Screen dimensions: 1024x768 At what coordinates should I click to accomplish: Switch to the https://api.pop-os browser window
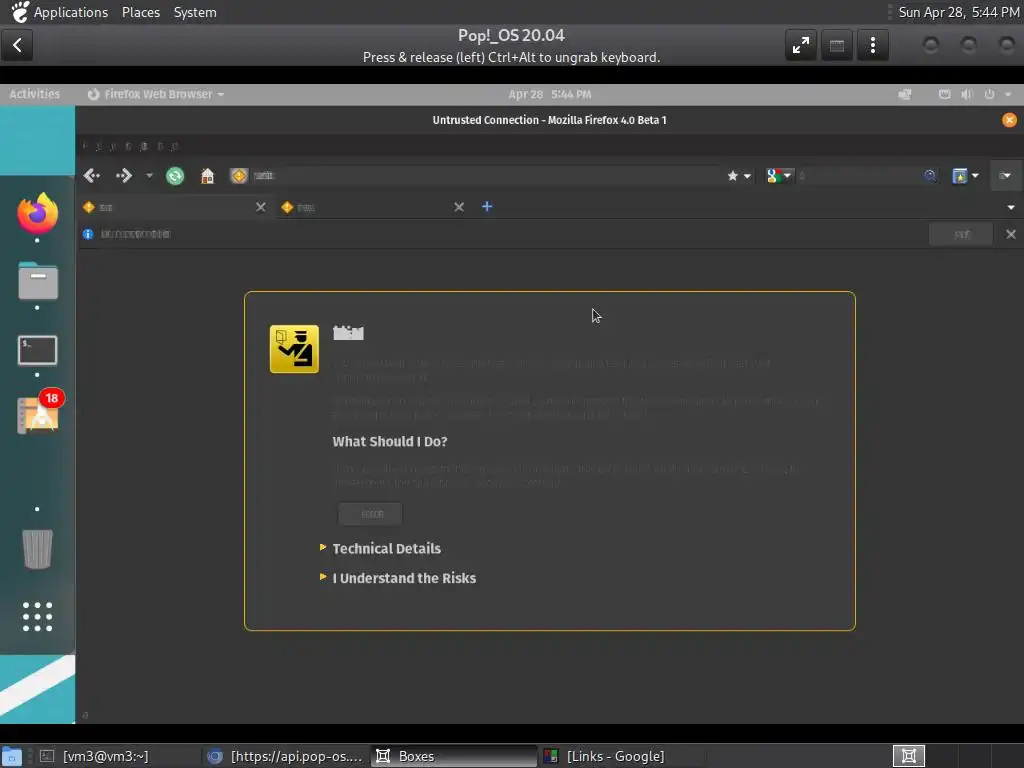click(285, 756)
